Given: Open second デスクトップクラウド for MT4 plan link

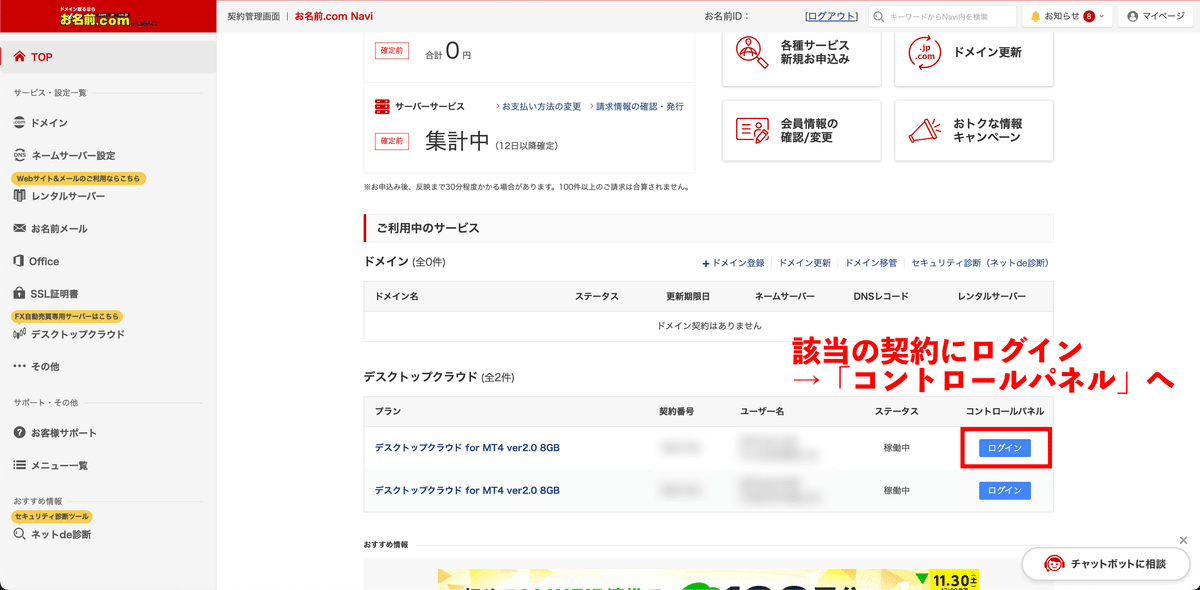Looking at the screenshot, I should (467, 491).
